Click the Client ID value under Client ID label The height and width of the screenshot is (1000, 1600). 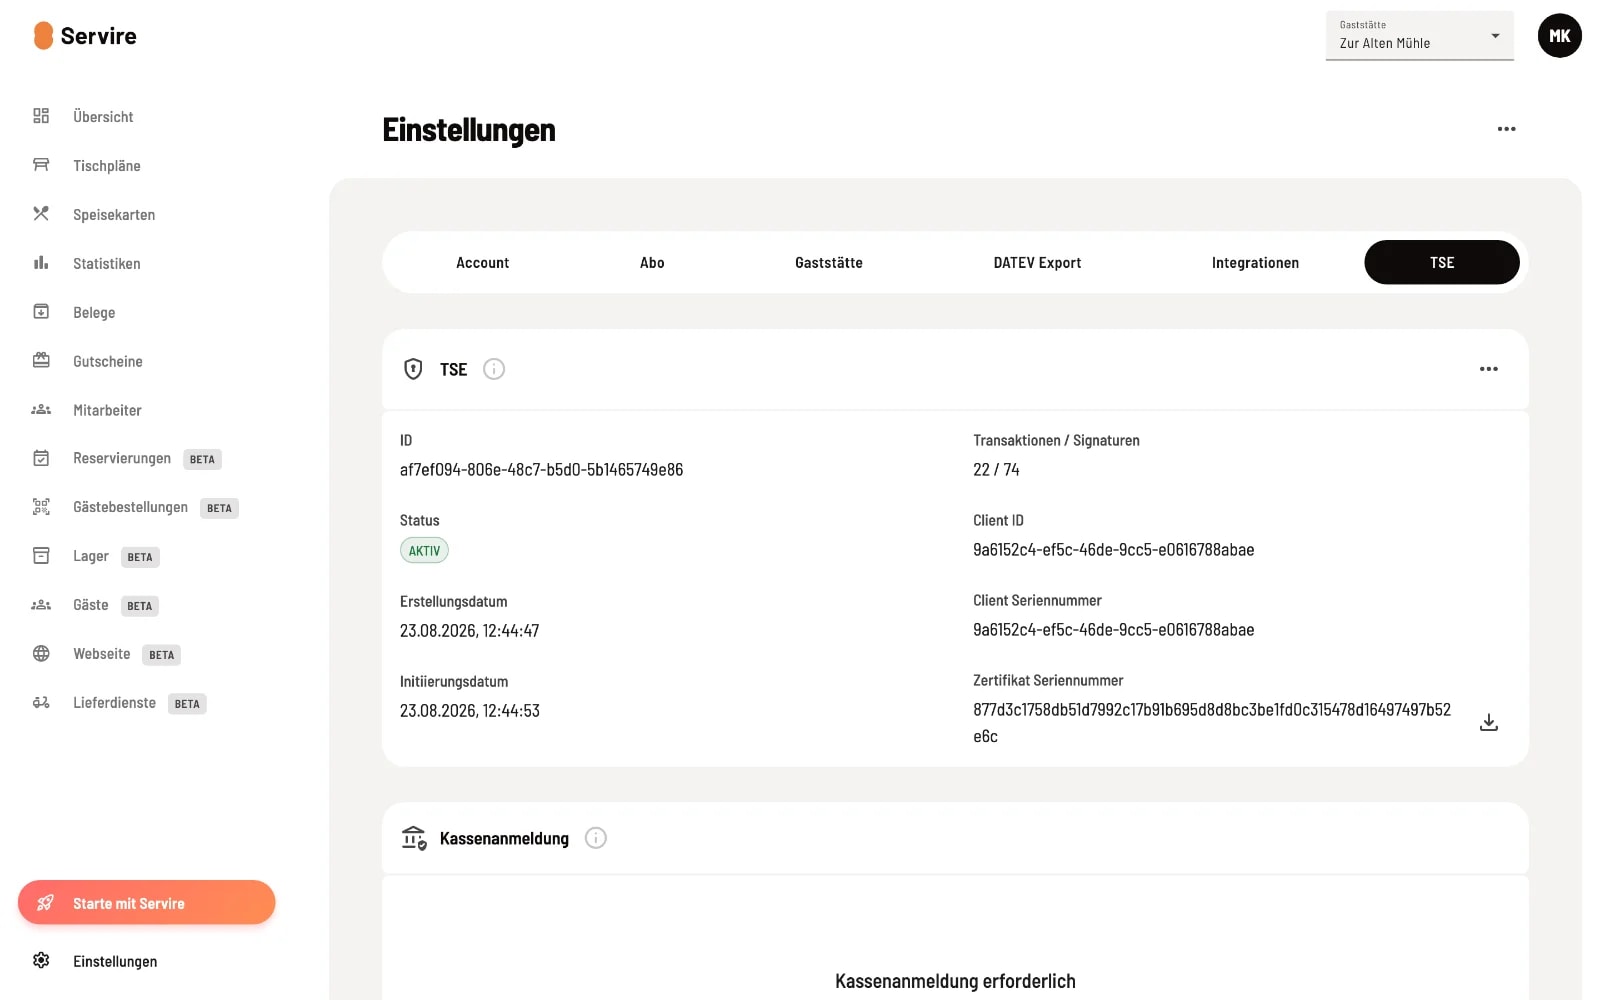click(1113, 549)
